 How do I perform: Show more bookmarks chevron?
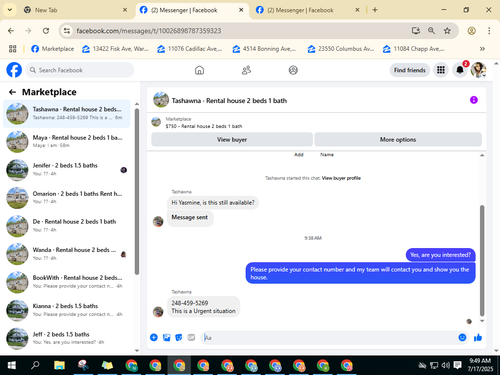tap(482, 49)
